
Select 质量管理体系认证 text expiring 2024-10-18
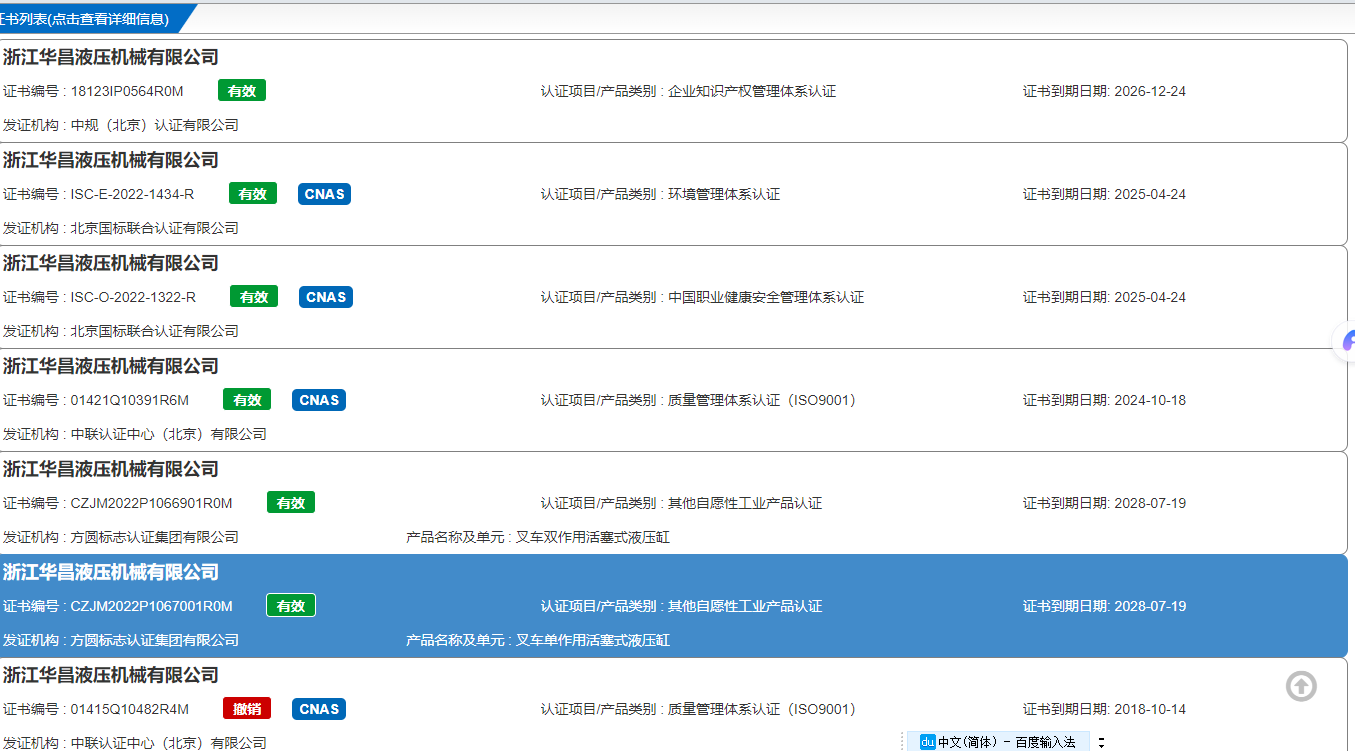pyautogui.click(x=762, y=400)
